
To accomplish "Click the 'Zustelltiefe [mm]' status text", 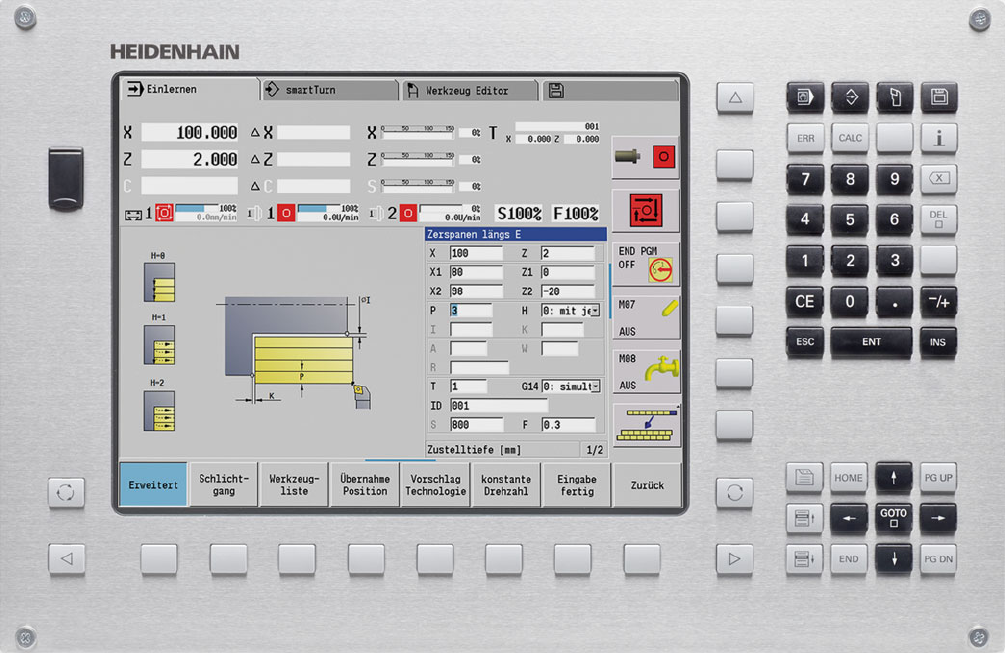I will click(474, 450).
